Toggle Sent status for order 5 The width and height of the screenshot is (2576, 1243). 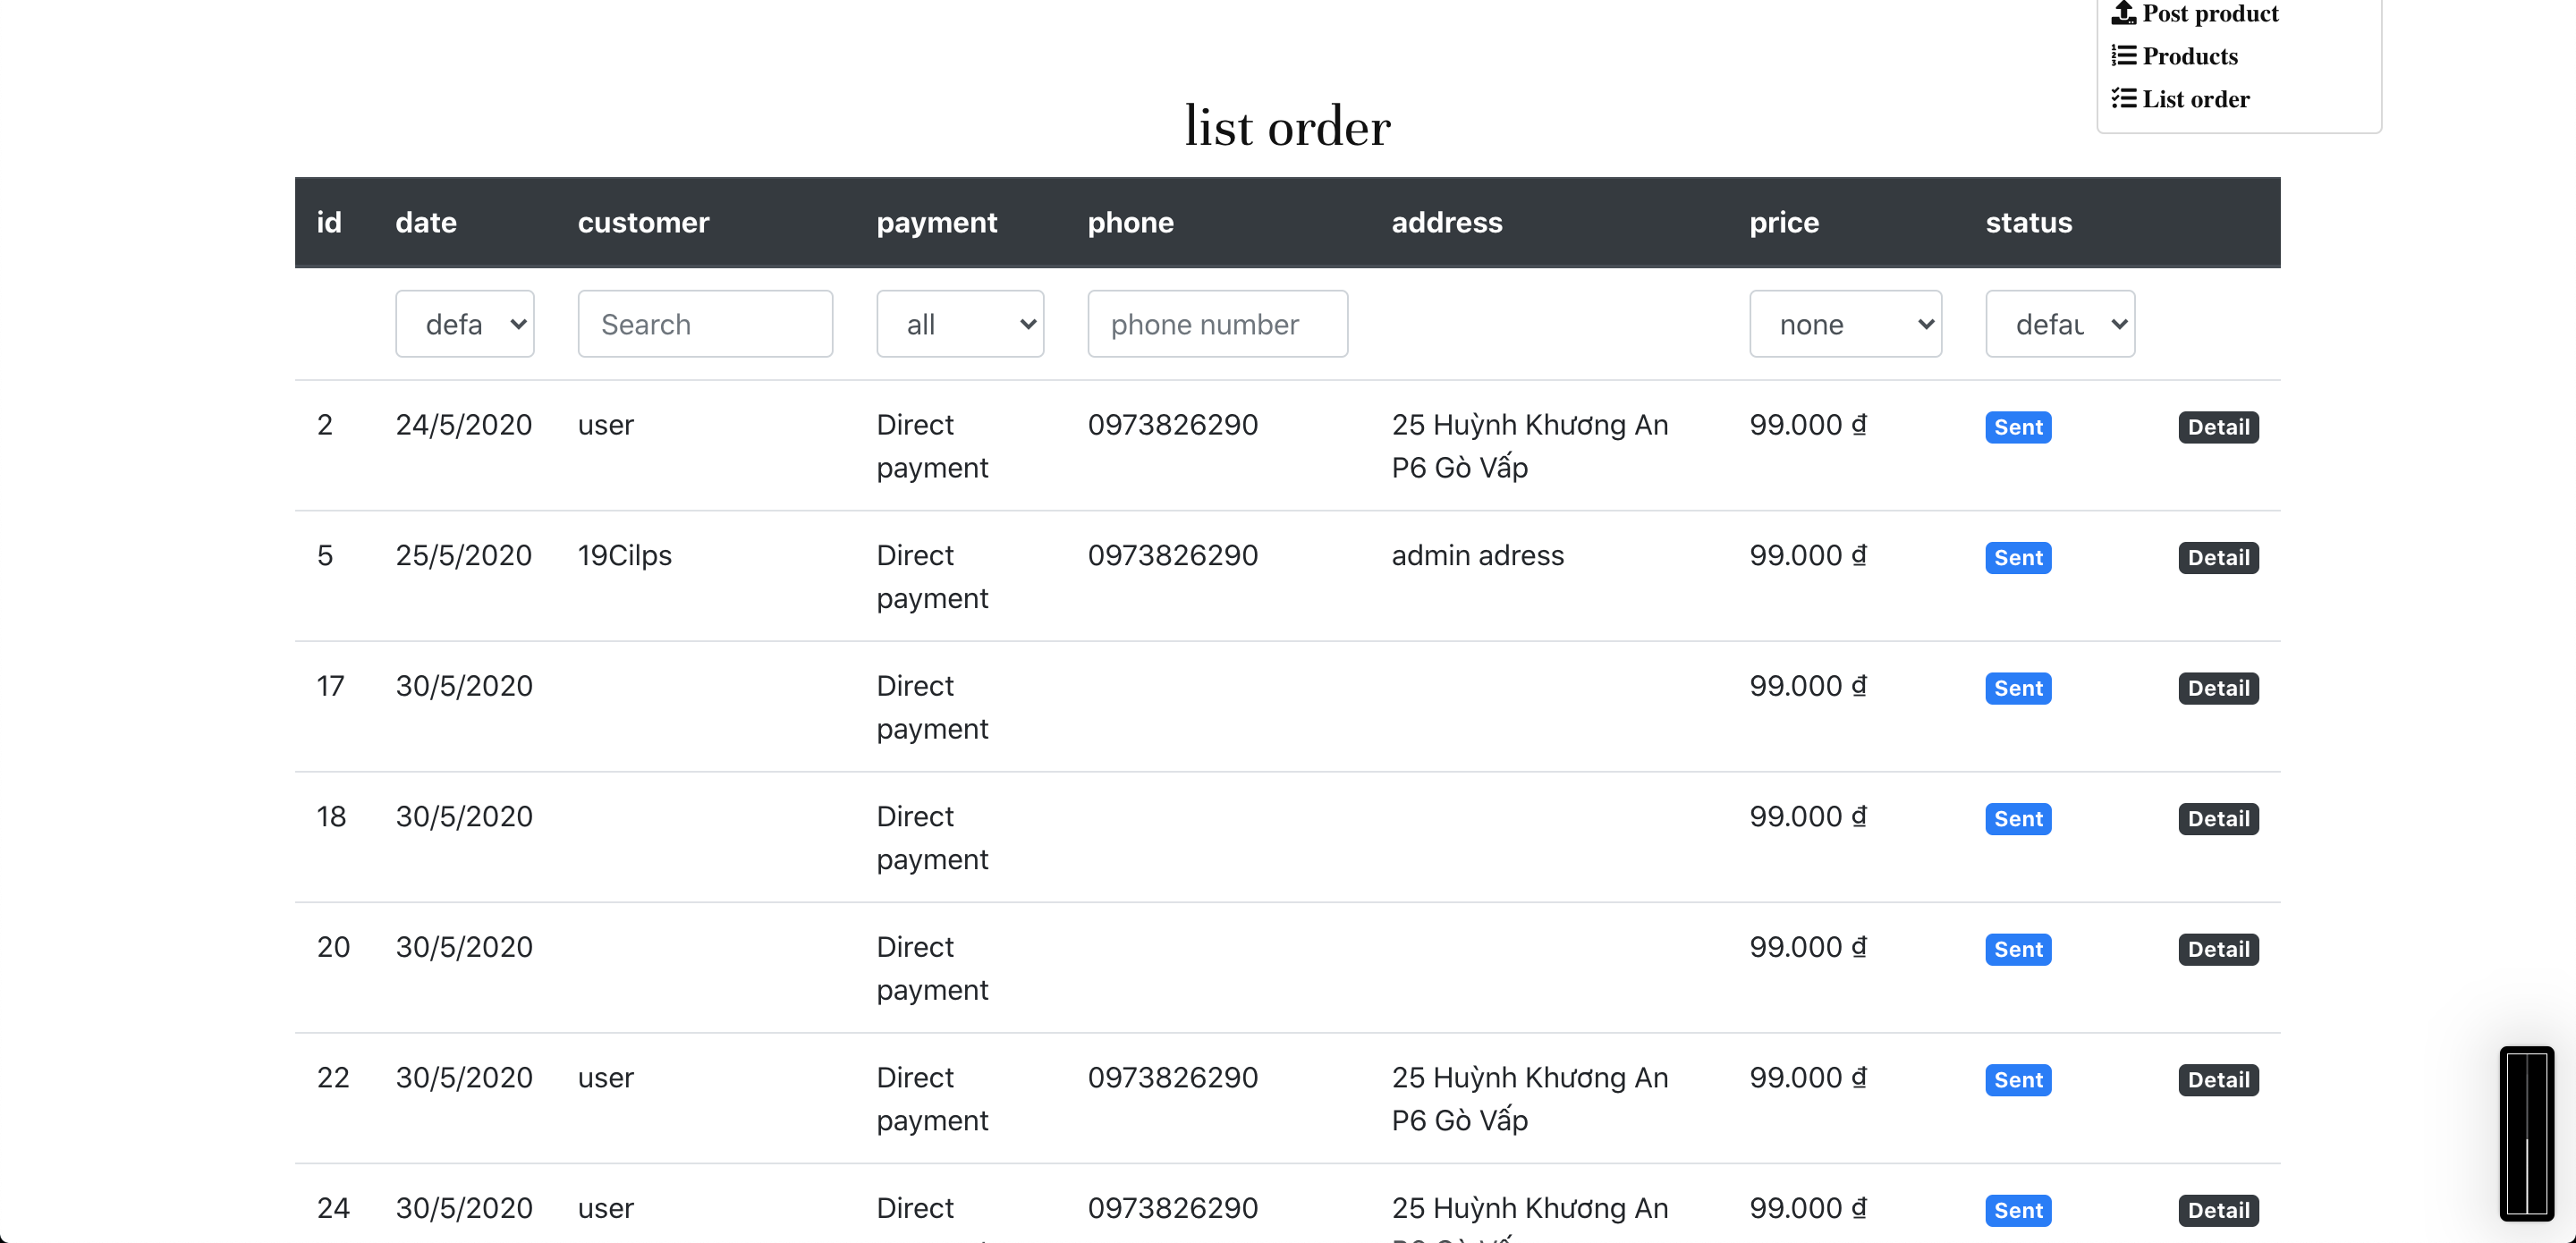click(x=2019, y=556)
